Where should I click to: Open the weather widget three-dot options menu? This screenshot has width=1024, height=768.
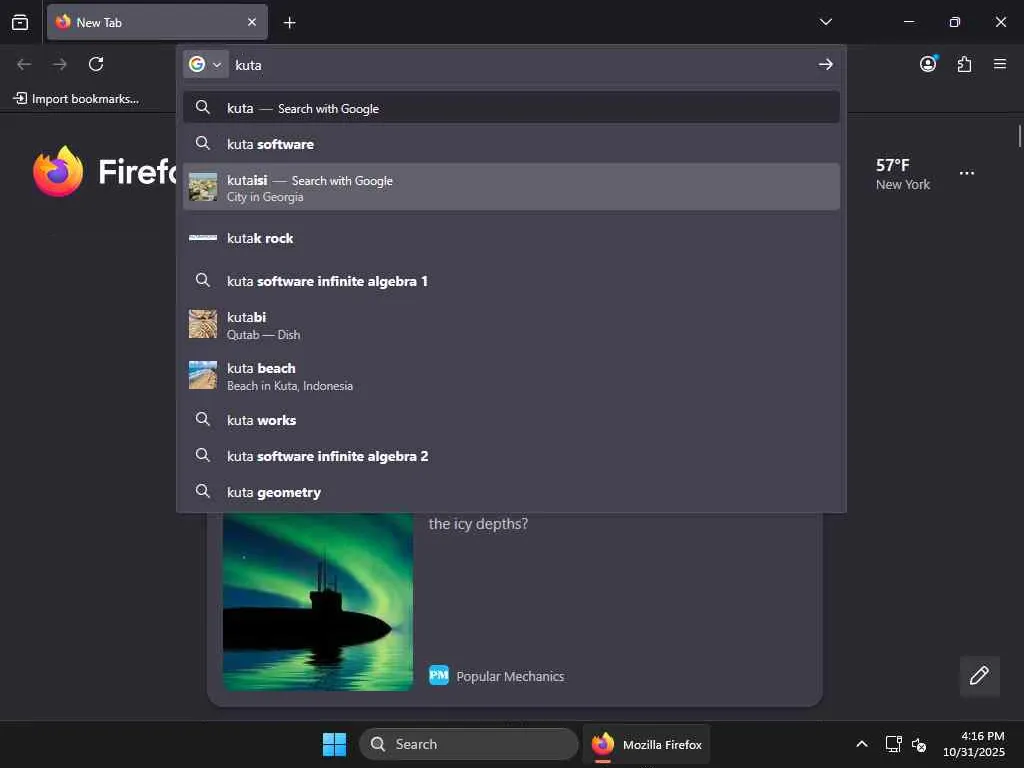coord(967,173)
